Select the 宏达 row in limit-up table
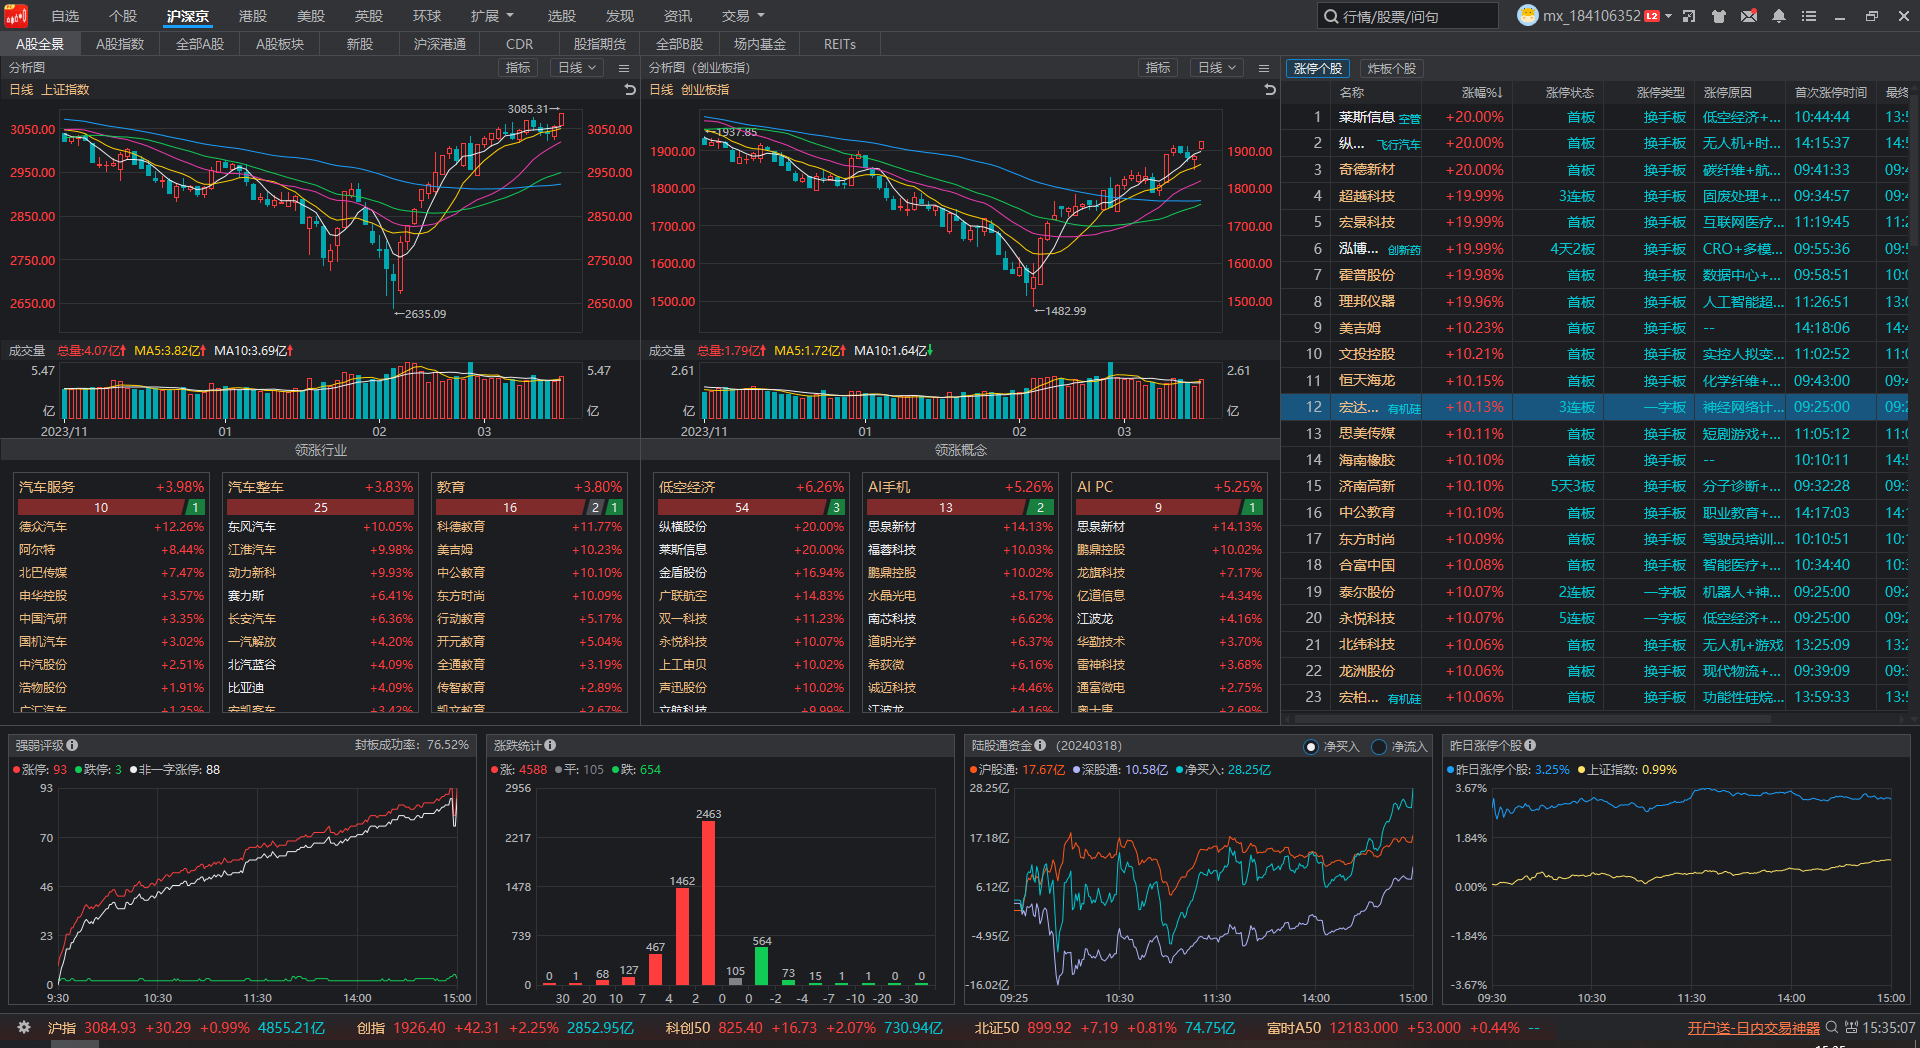The width and height of the screenshot is (1920, 1048). pyautogui.click(x=1596, y=407)
